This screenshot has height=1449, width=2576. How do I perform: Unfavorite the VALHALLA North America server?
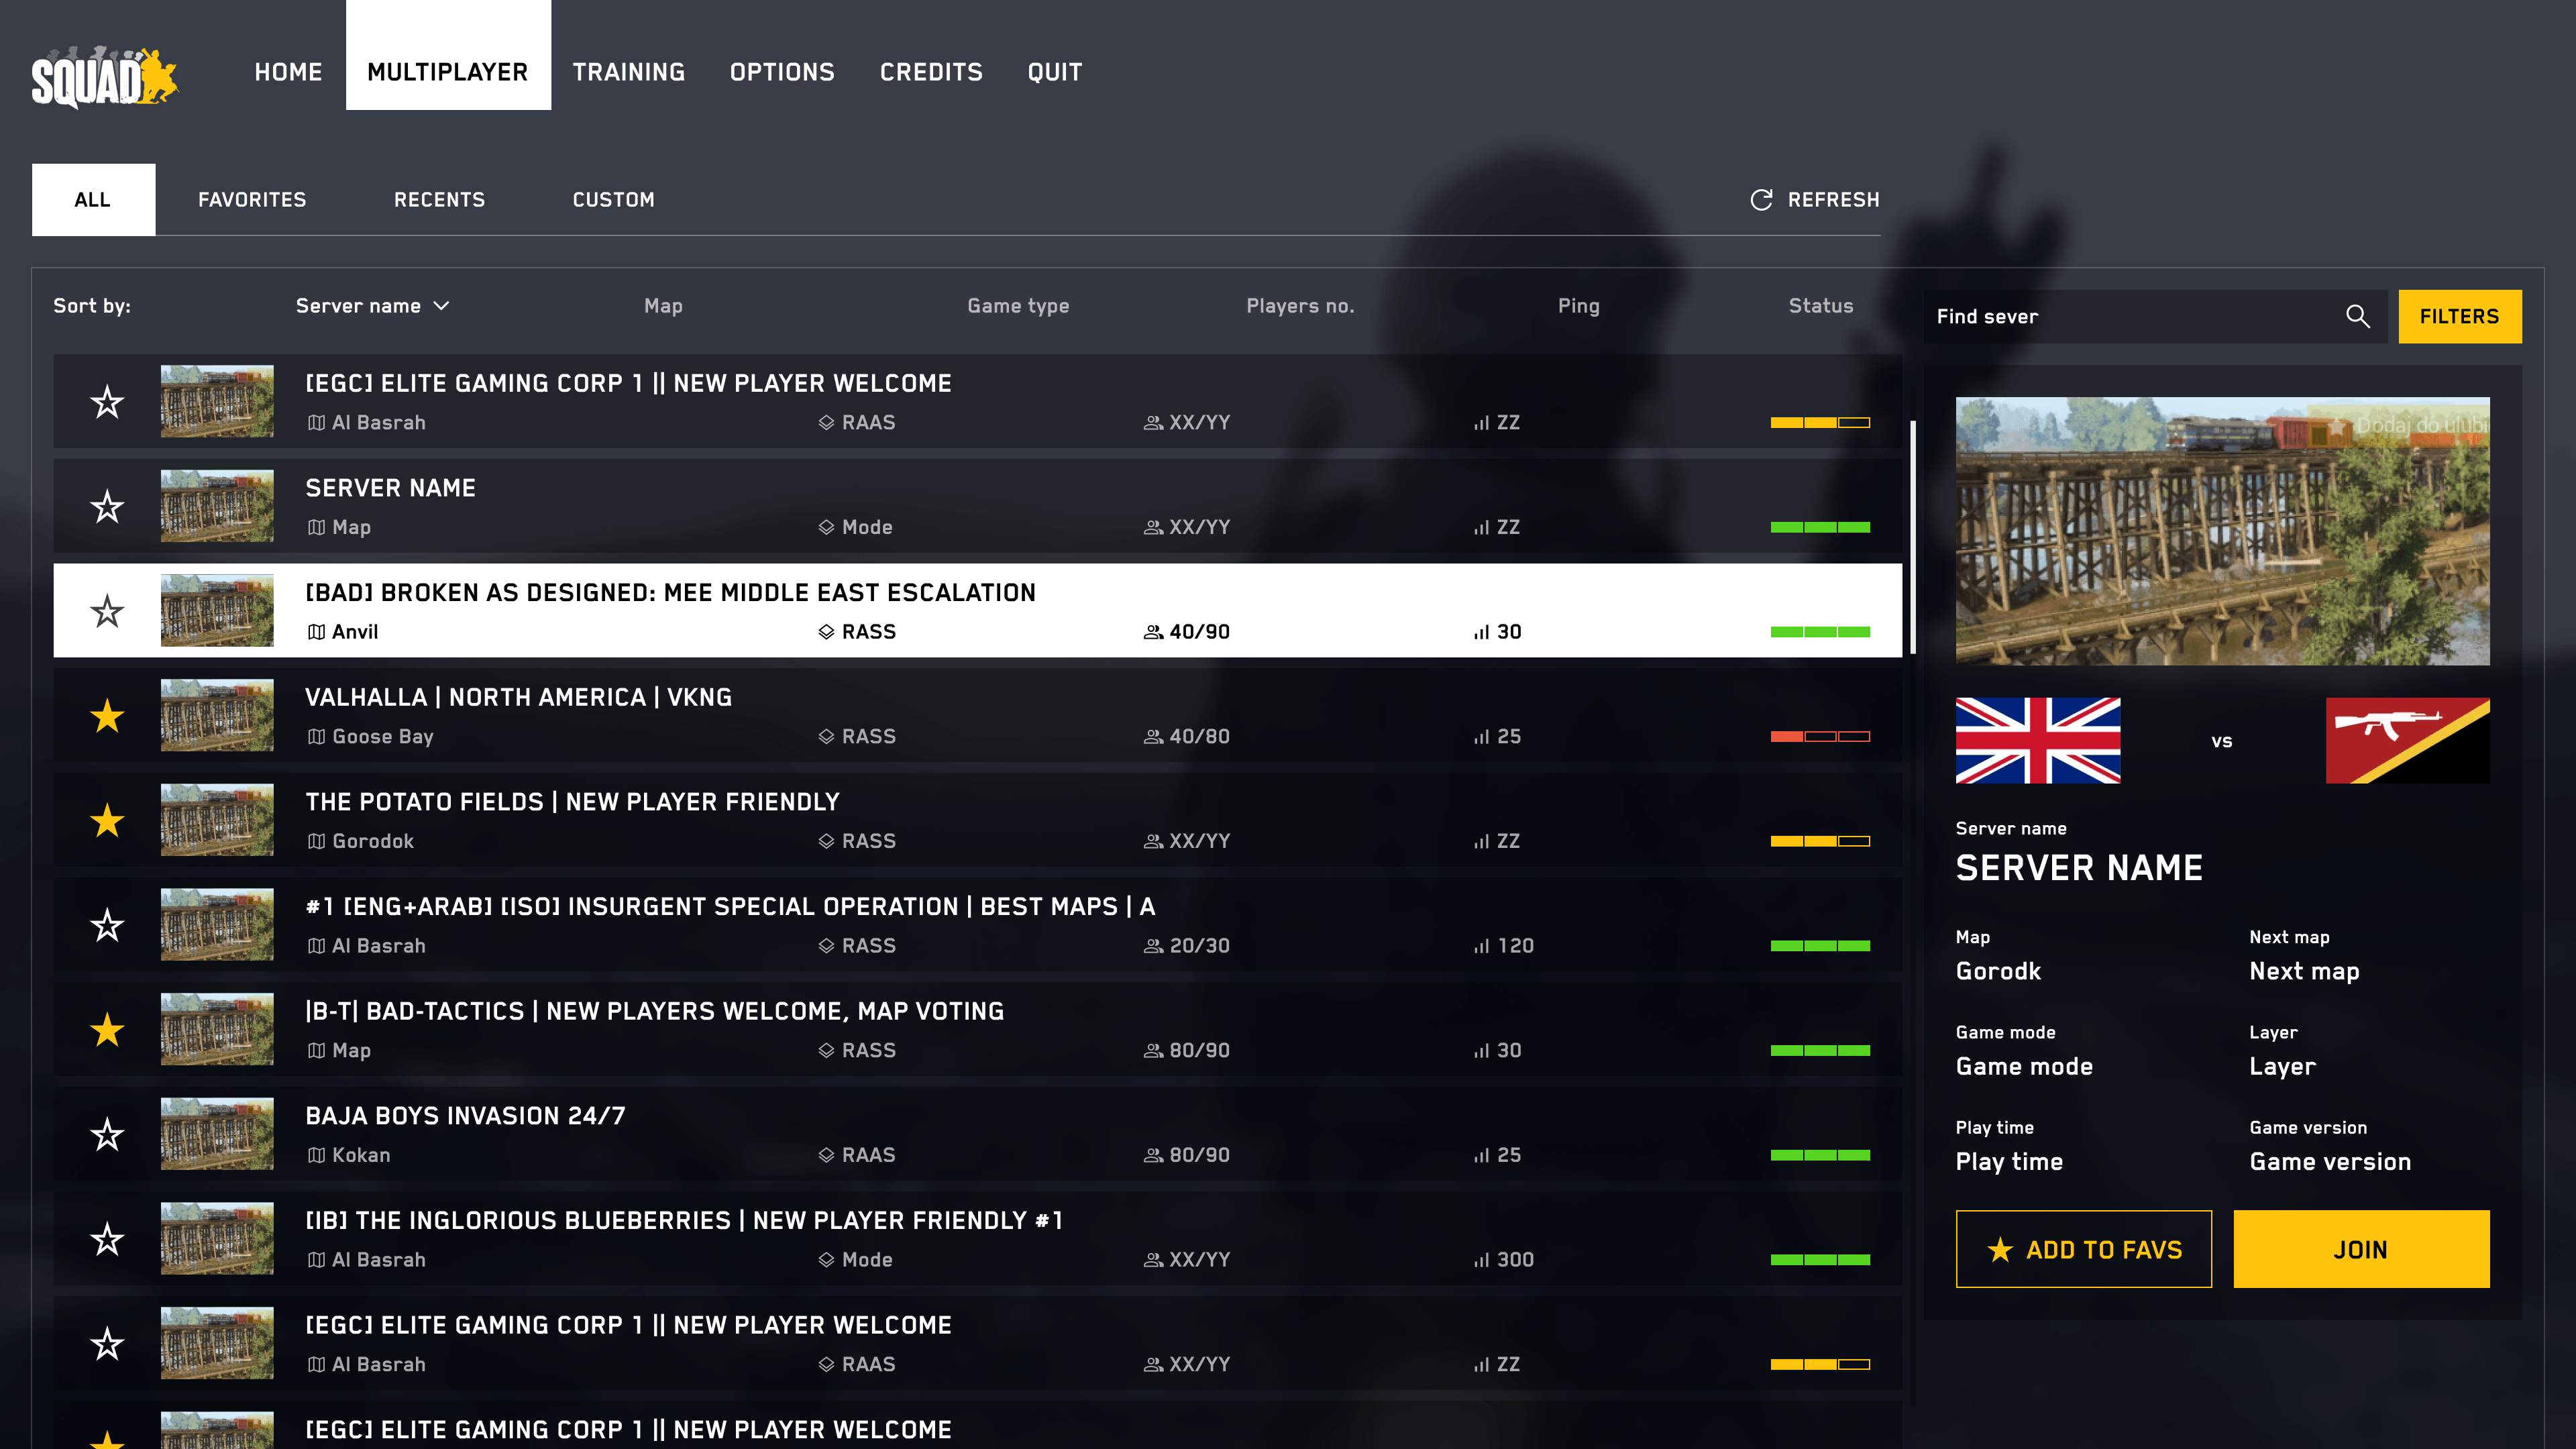107,716
